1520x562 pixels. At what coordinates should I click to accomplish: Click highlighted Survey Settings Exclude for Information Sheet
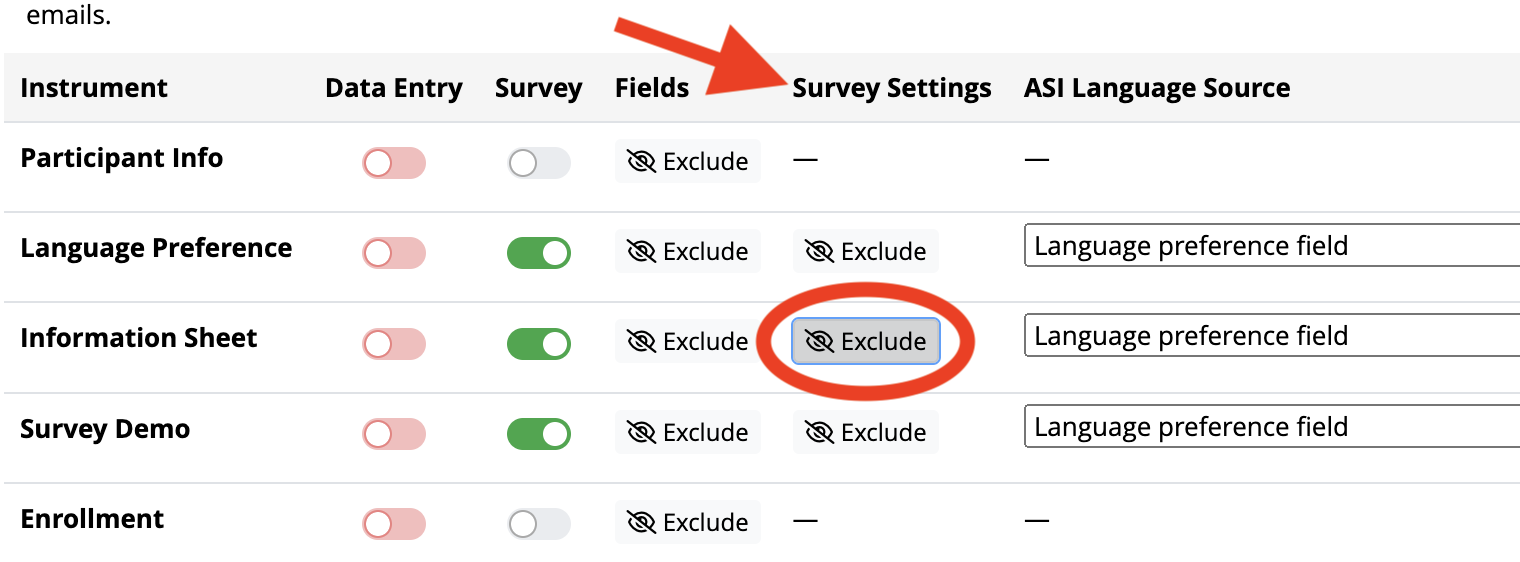coord(866,342)
